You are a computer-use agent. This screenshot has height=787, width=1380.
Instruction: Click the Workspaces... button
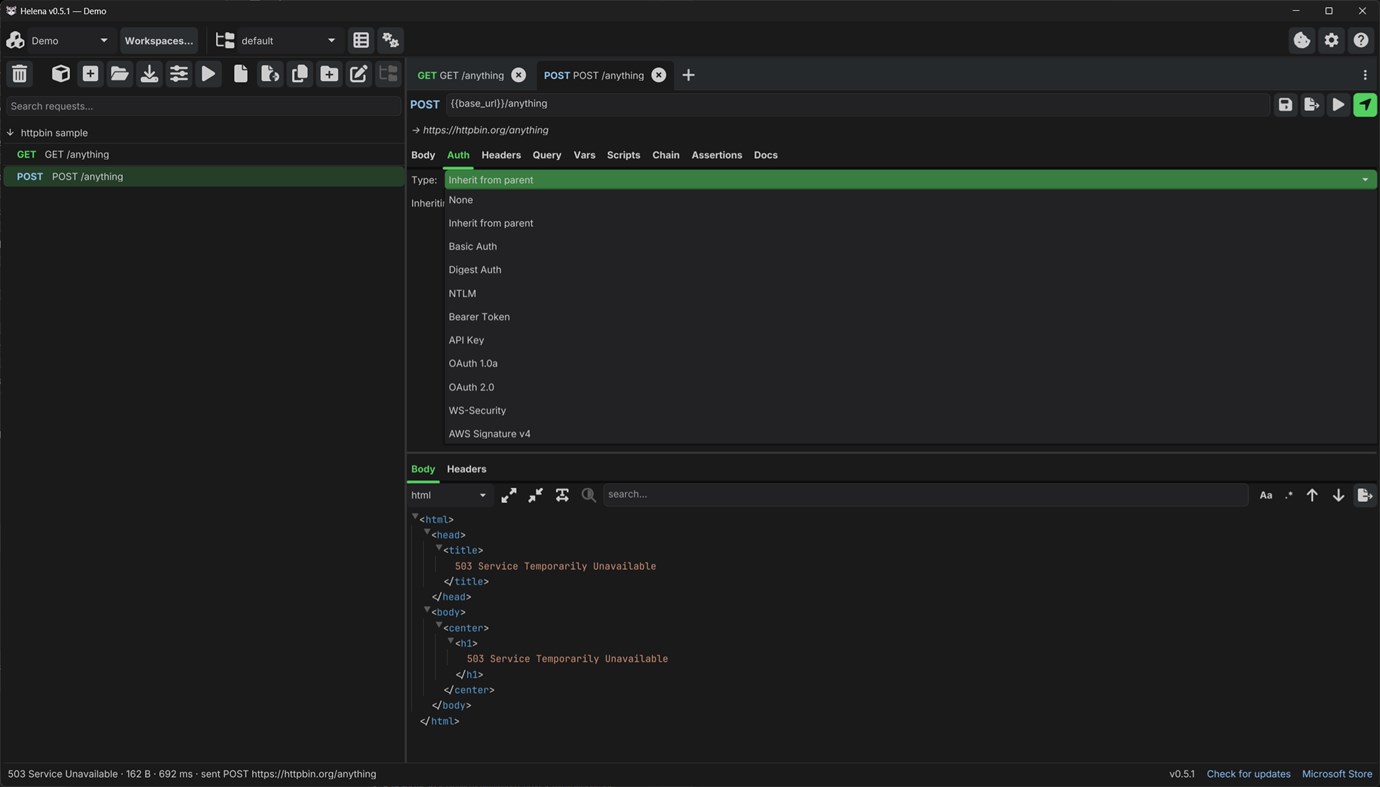click(159, 41)
